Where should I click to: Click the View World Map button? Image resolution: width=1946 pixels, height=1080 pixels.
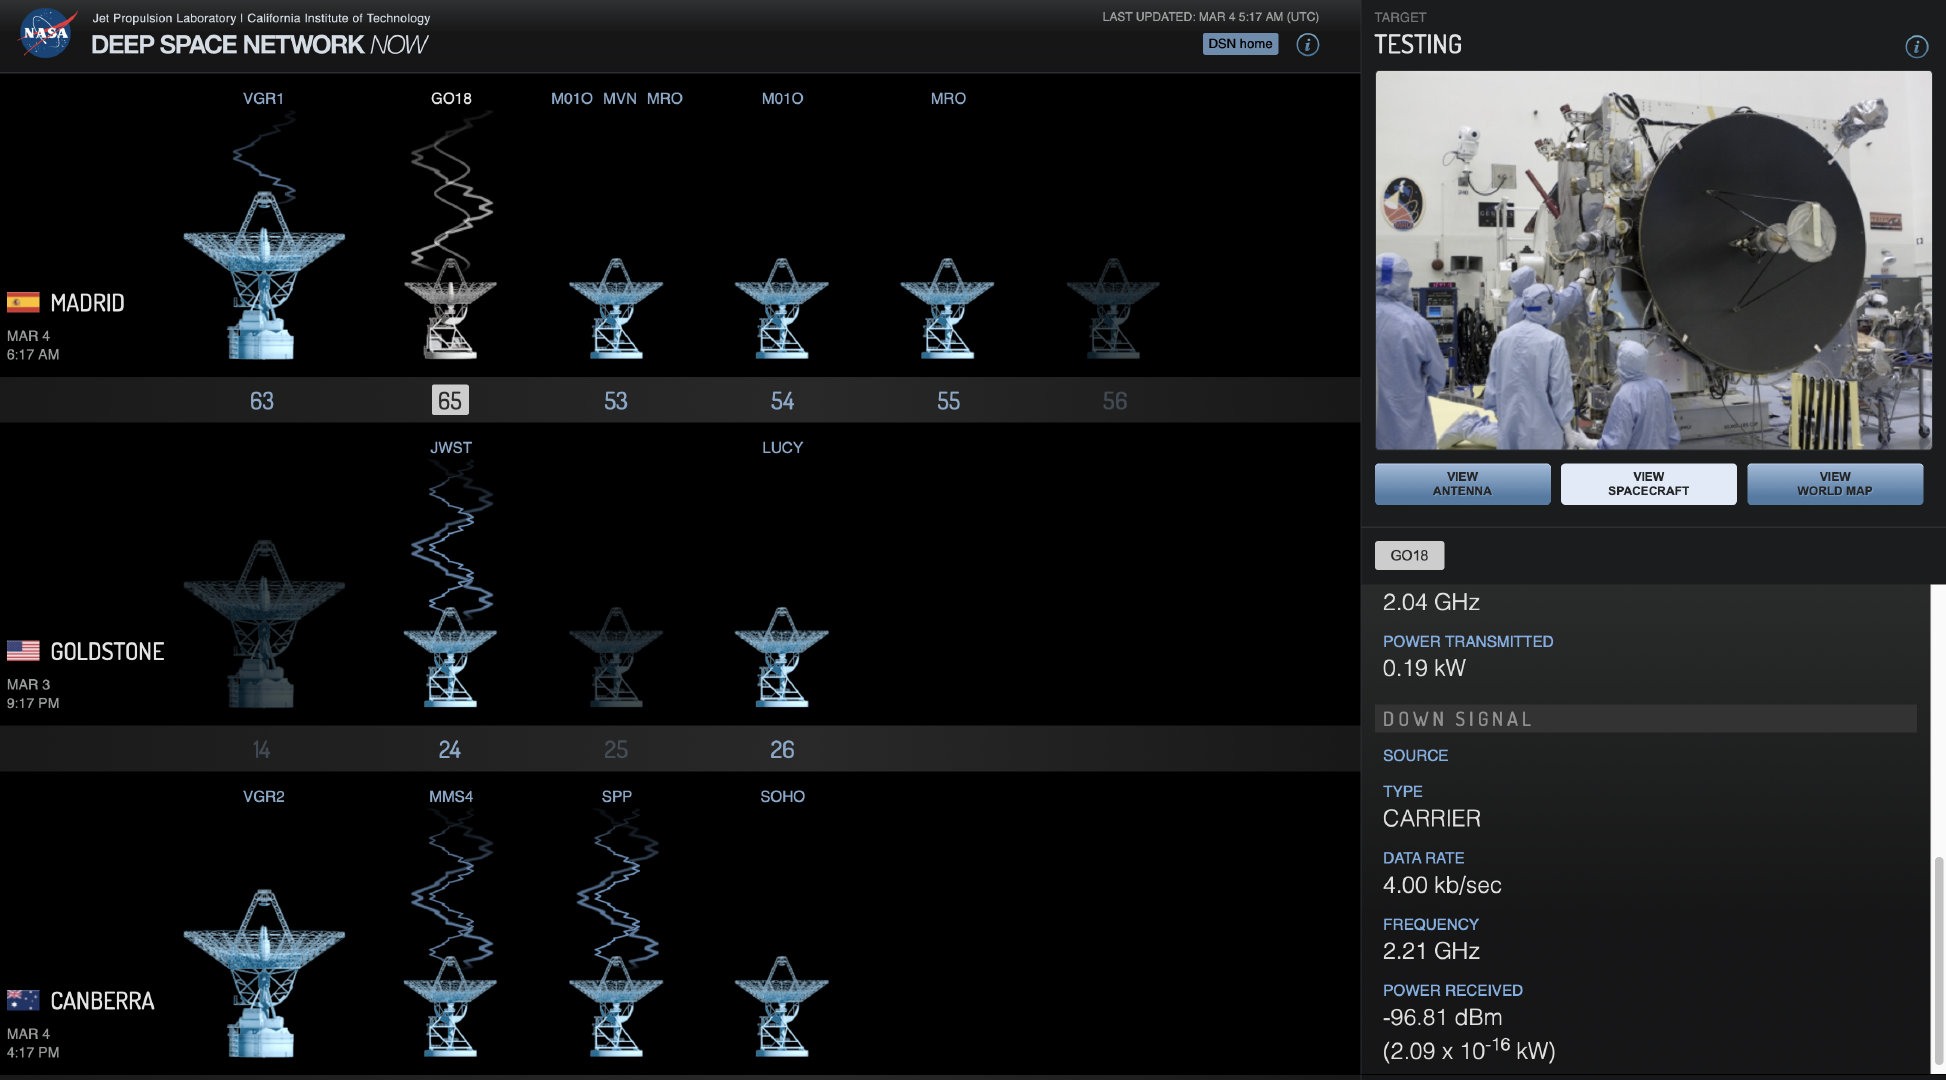1834,484
